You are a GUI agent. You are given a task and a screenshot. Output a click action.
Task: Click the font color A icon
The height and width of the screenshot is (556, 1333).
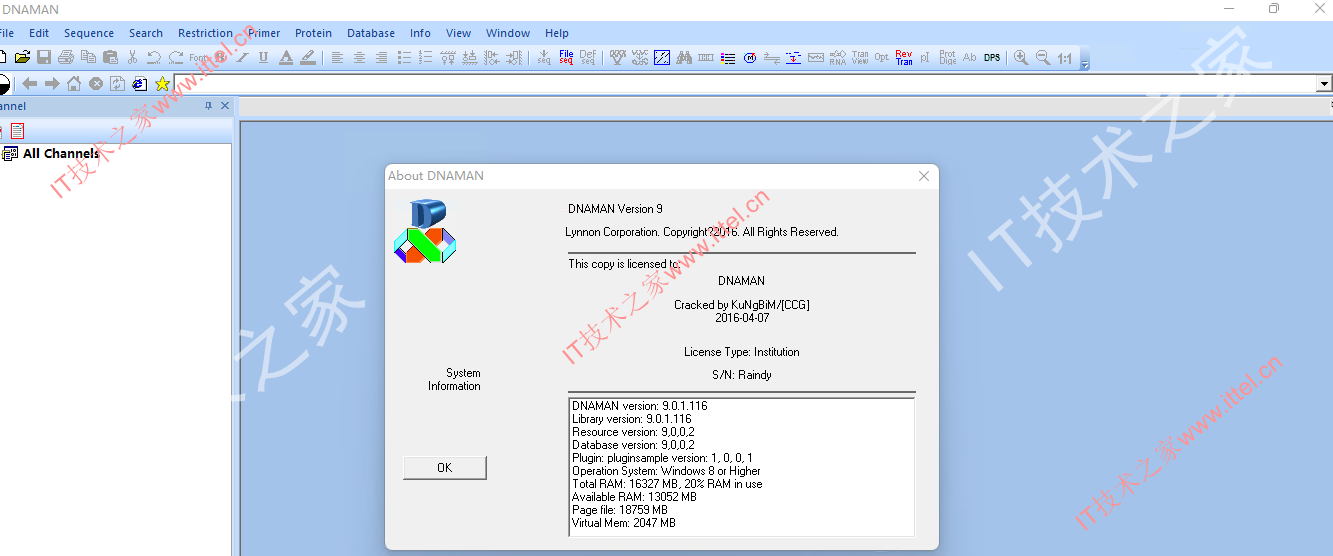tap(286, 58)
